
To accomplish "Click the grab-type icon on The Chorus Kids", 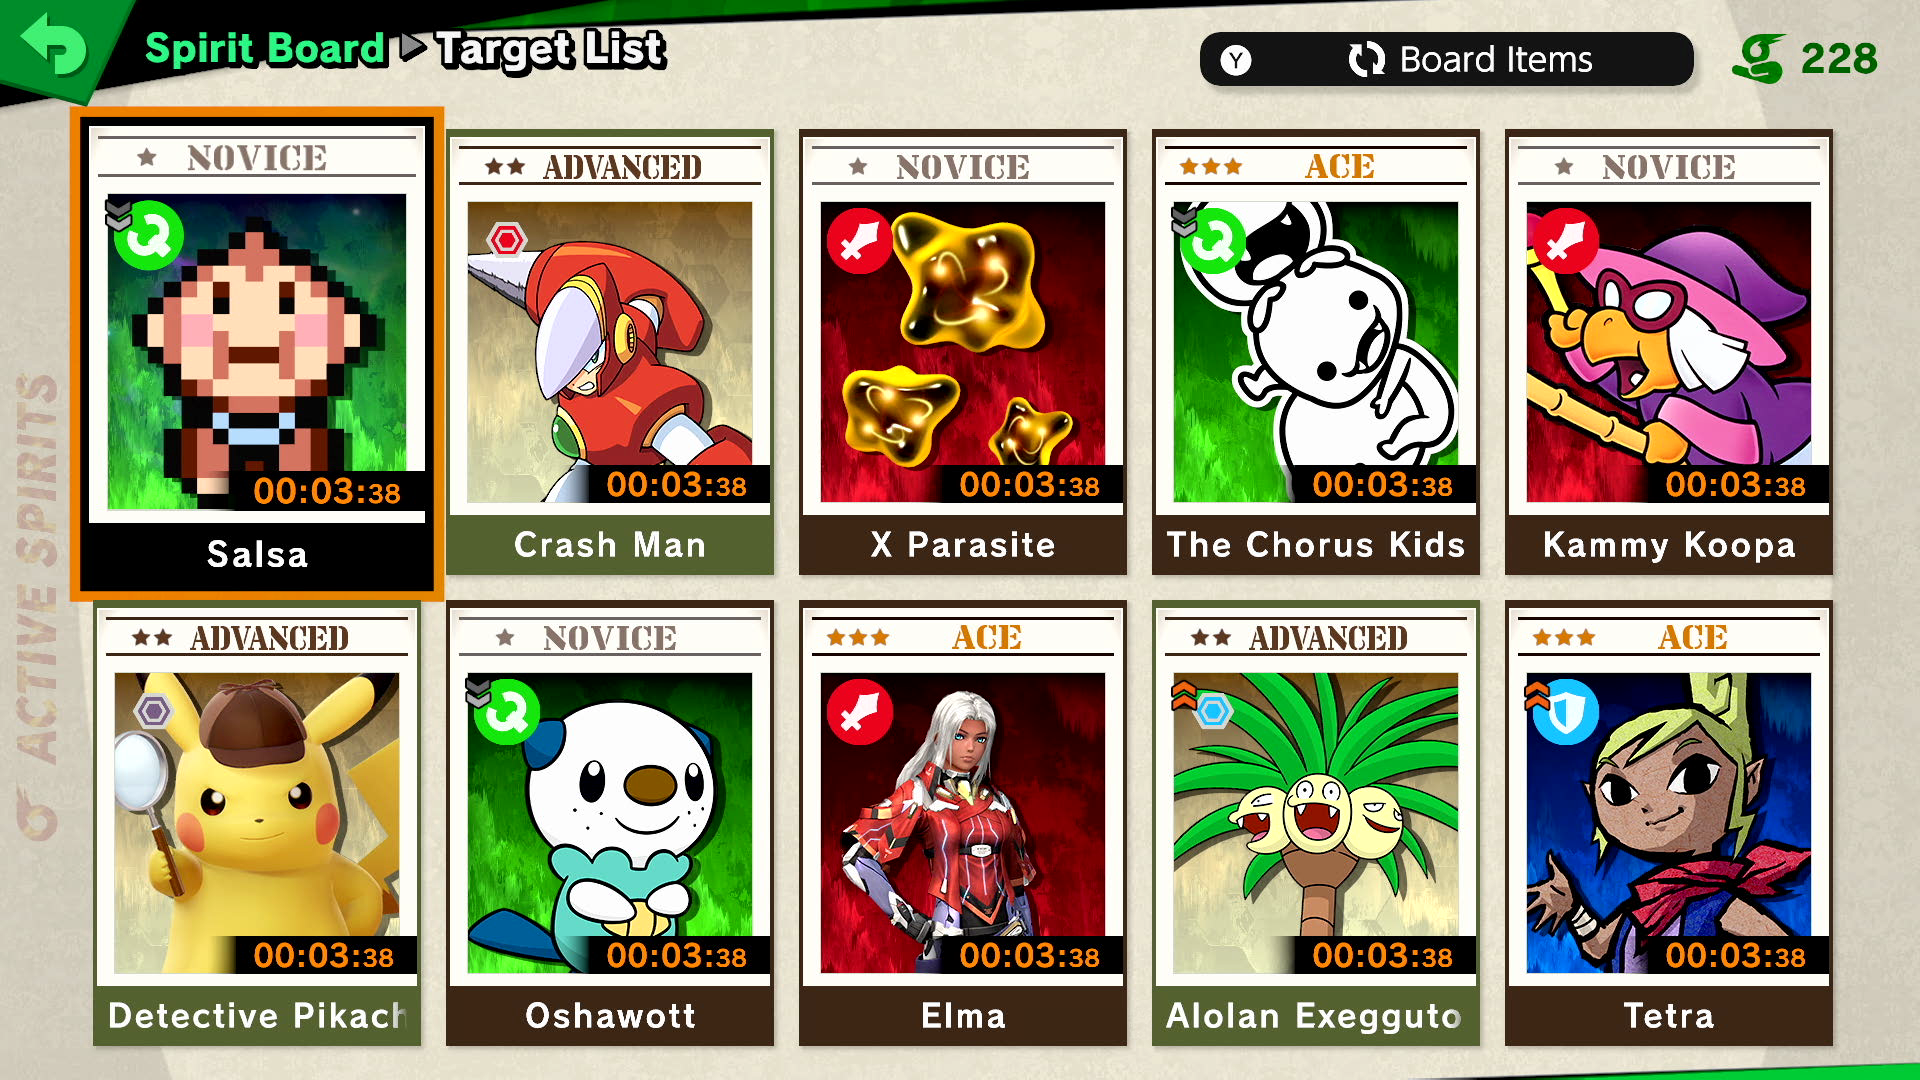I will (1212, 240).
